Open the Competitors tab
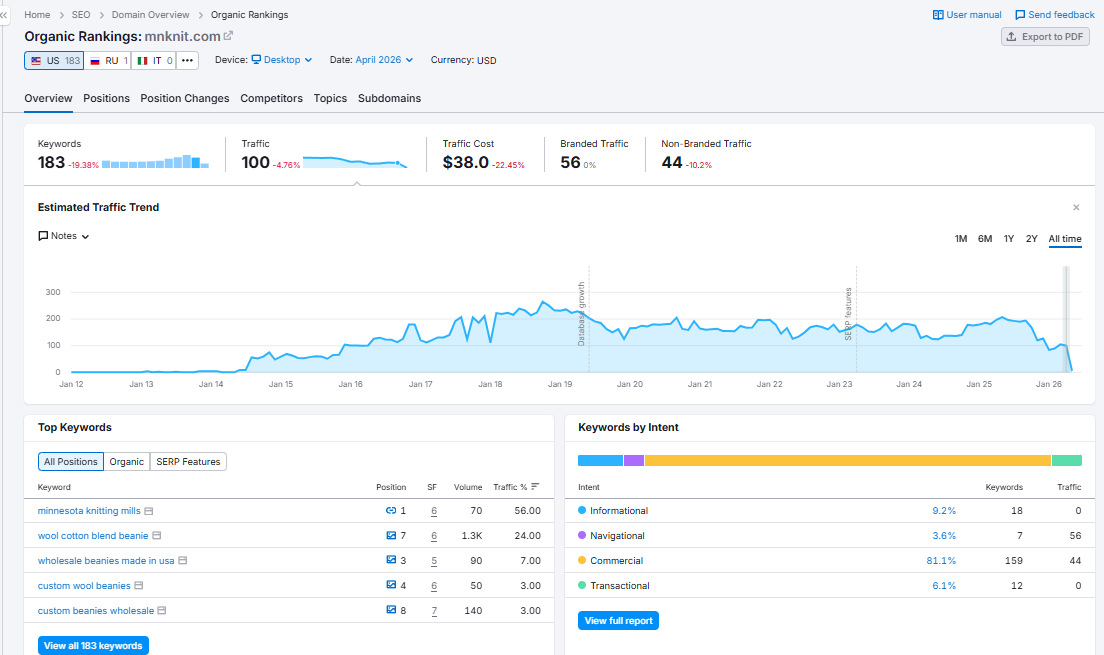The width and height of the screenshot is (1104, 655). pyautogui.click(x=271, y=99)
